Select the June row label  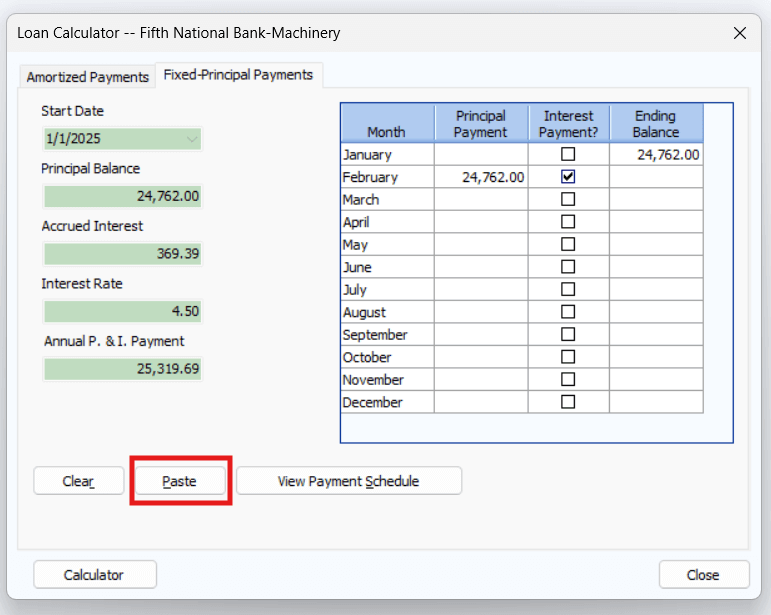point(387,267)
